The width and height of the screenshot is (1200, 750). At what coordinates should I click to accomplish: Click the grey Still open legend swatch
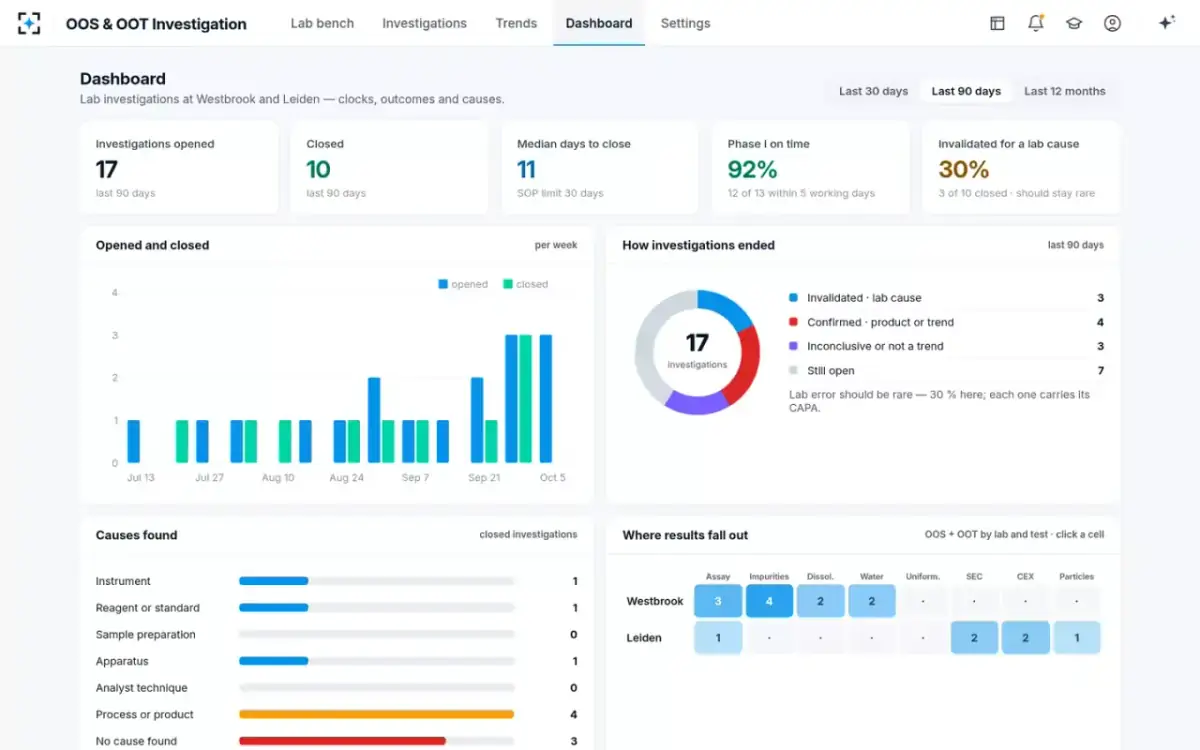pyautogui.click(x=794, y=371)
